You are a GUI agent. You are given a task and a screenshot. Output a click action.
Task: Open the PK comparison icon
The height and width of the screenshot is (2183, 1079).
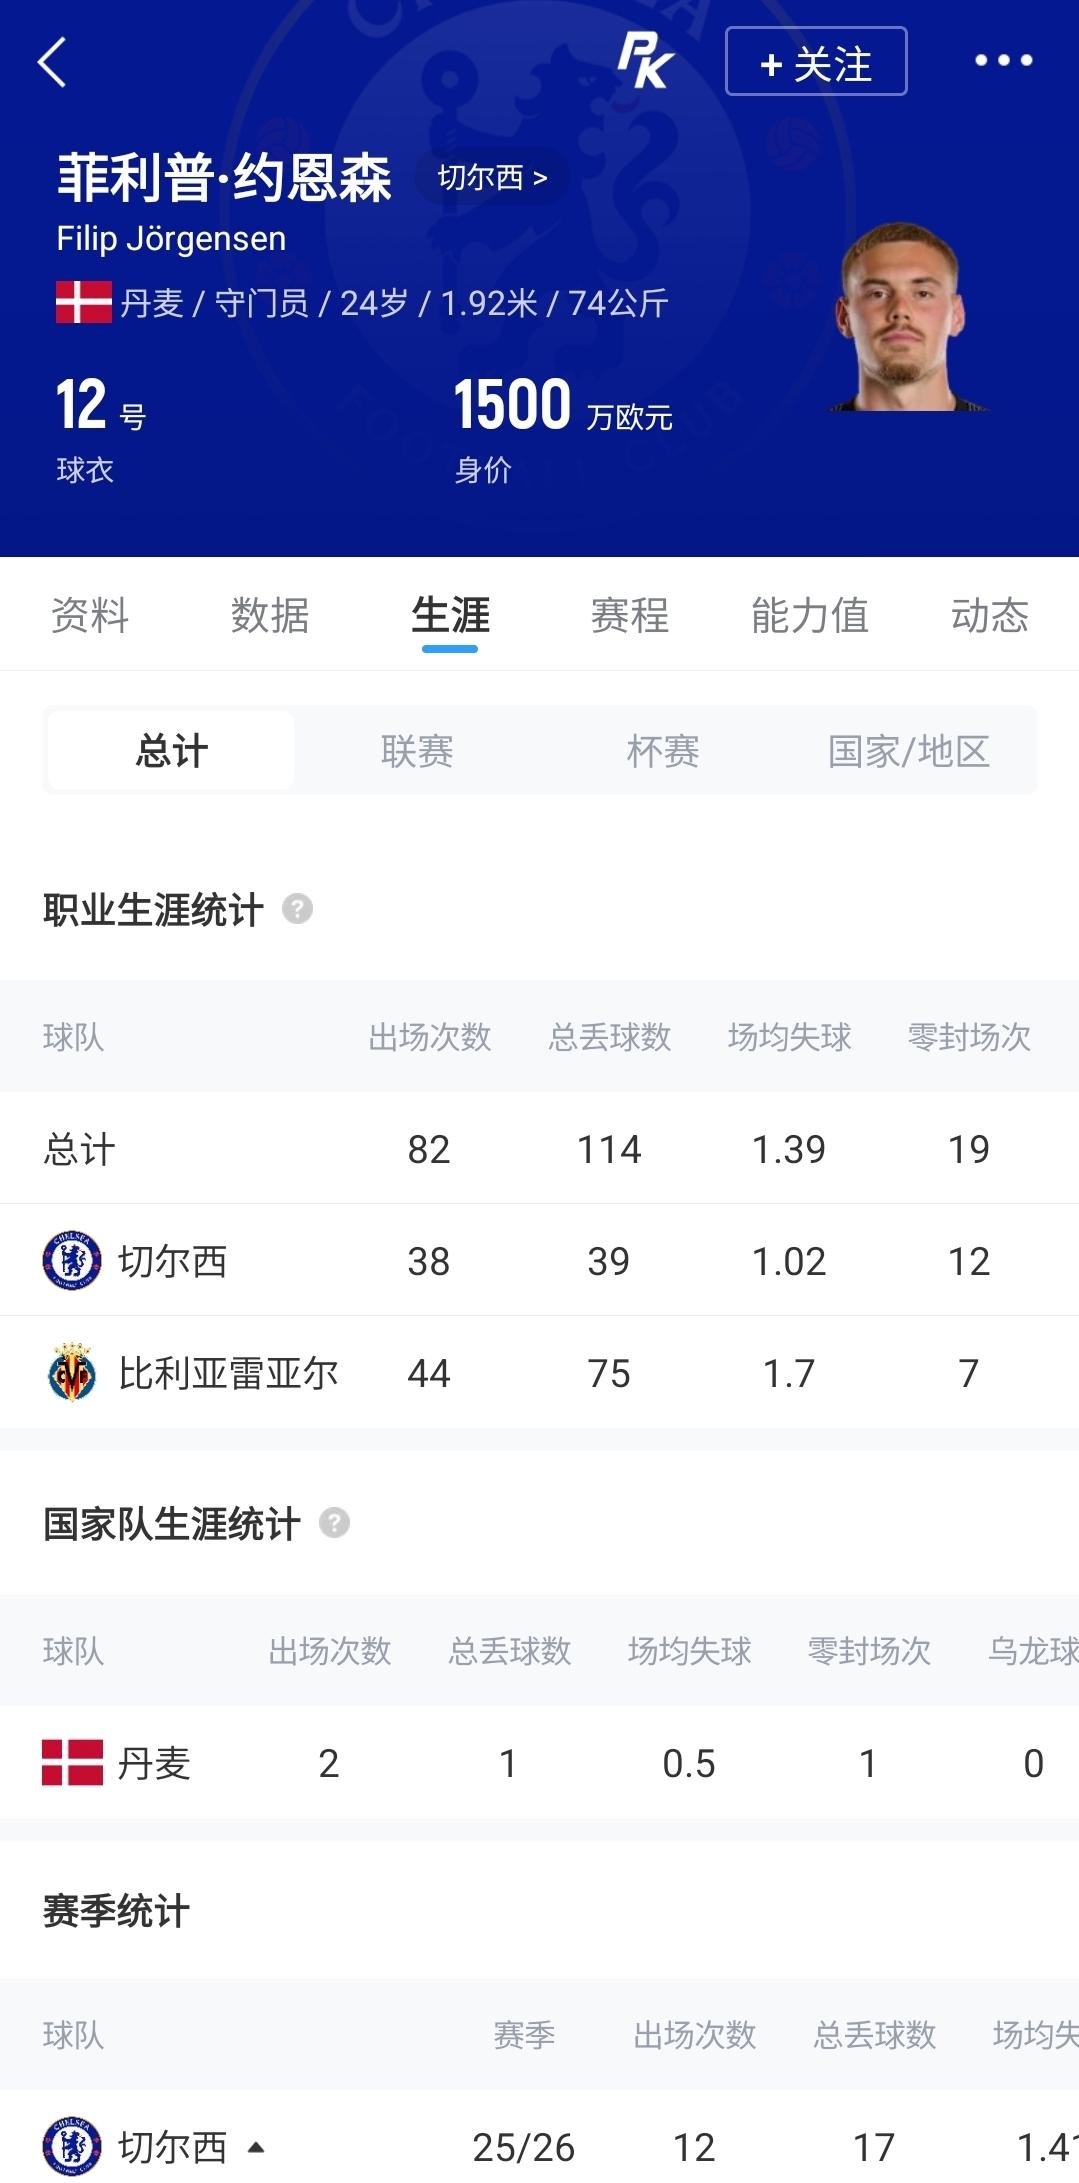tap(645, 61)
